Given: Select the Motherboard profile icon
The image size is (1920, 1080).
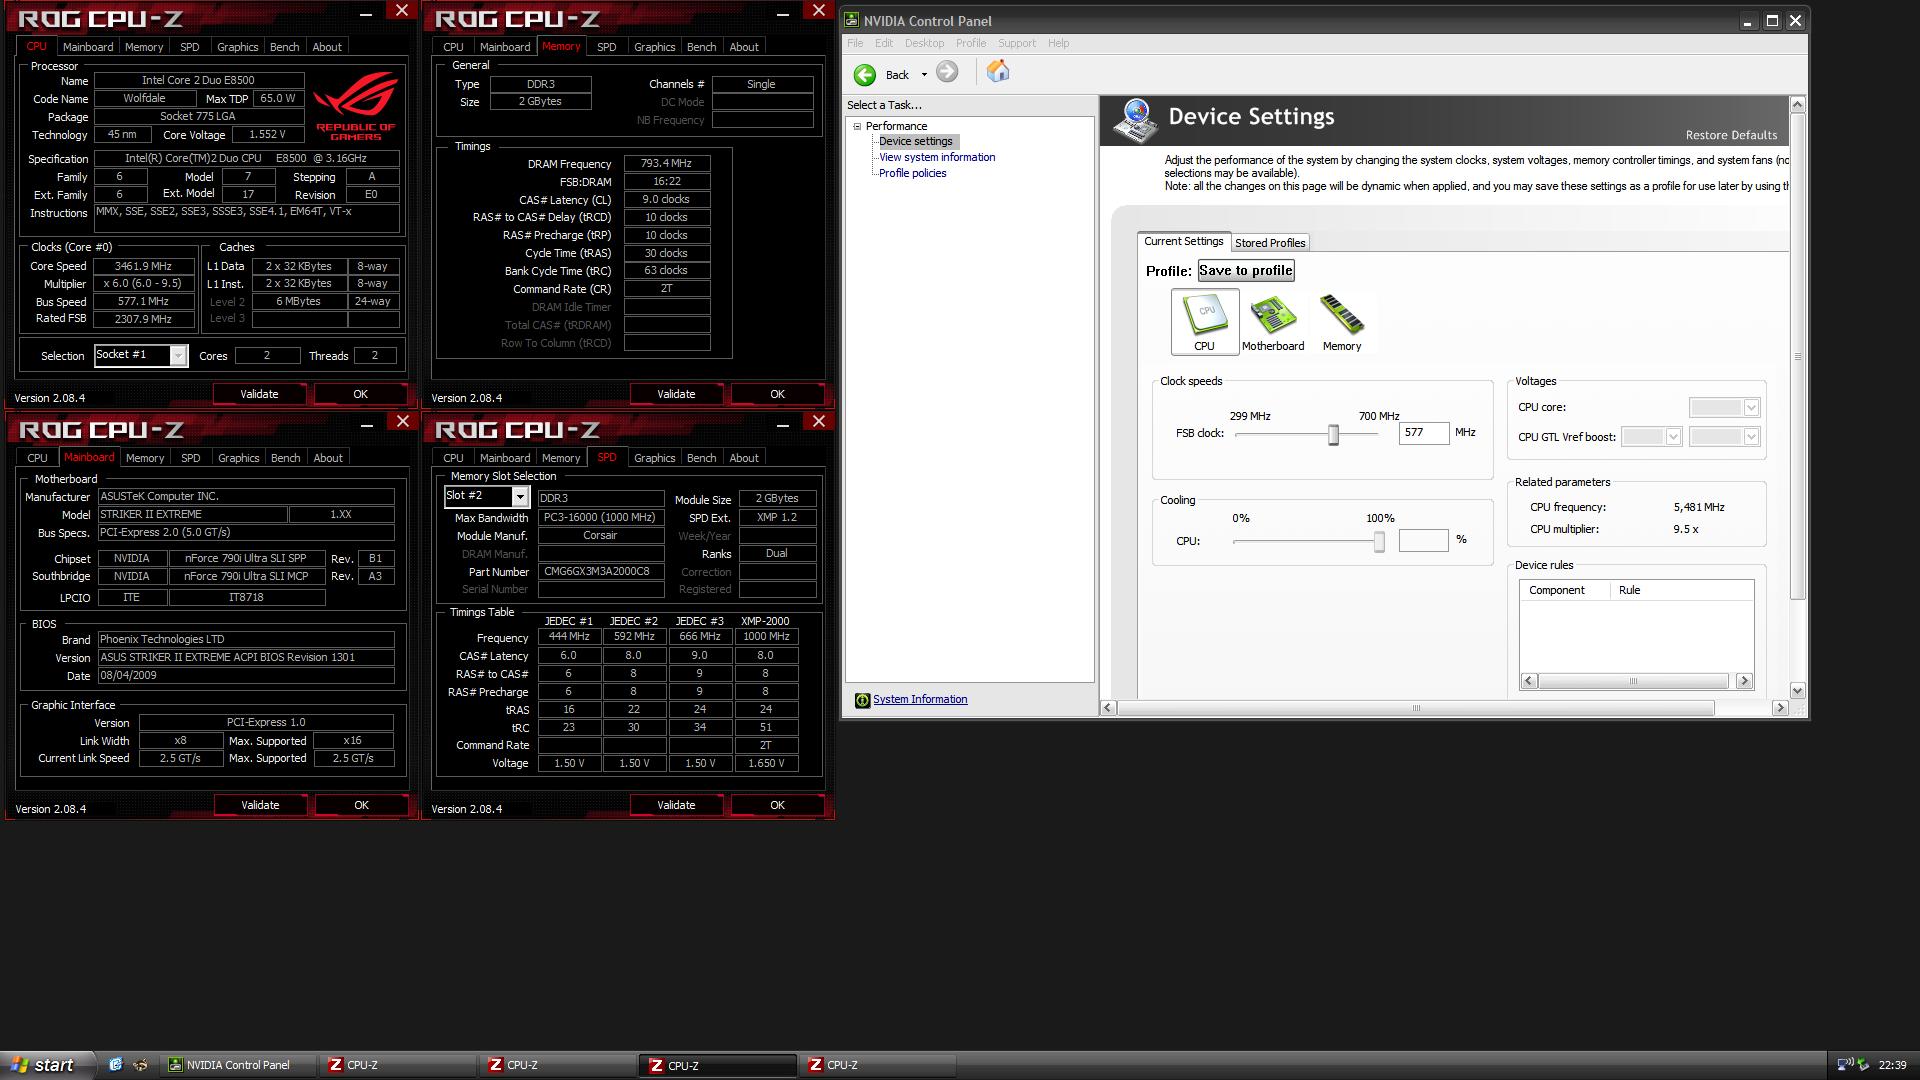Looking at the screenshot, I should [x=1273, y=321].
